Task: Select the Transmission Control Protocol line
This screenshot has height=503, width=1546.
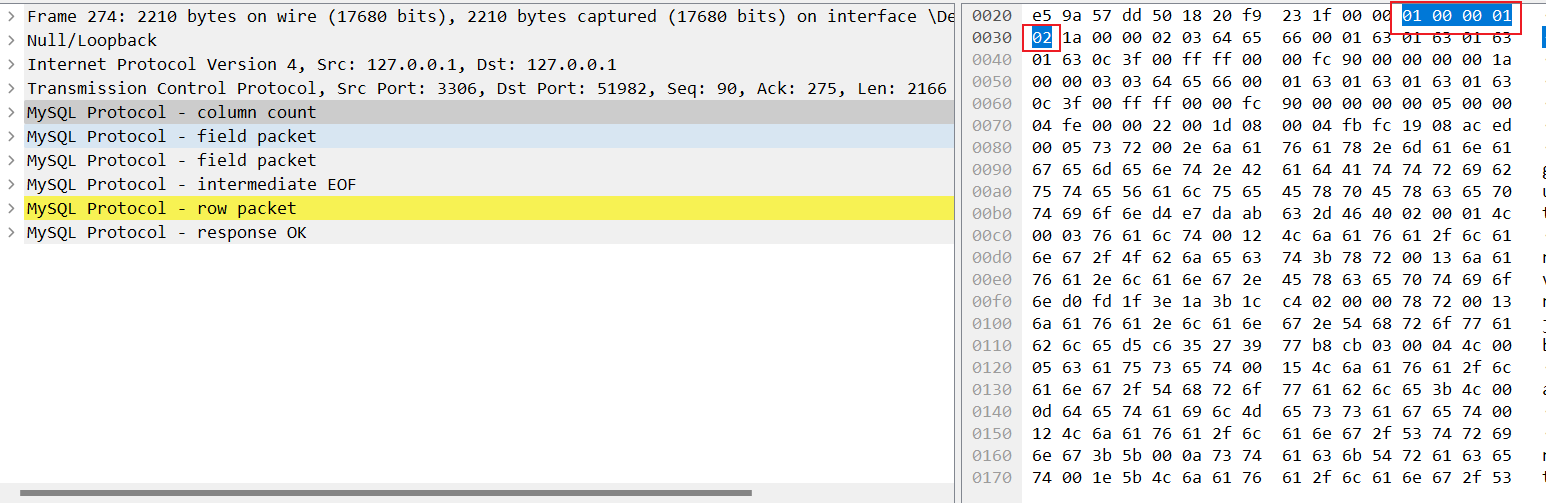Action: (x=300, y=89)
